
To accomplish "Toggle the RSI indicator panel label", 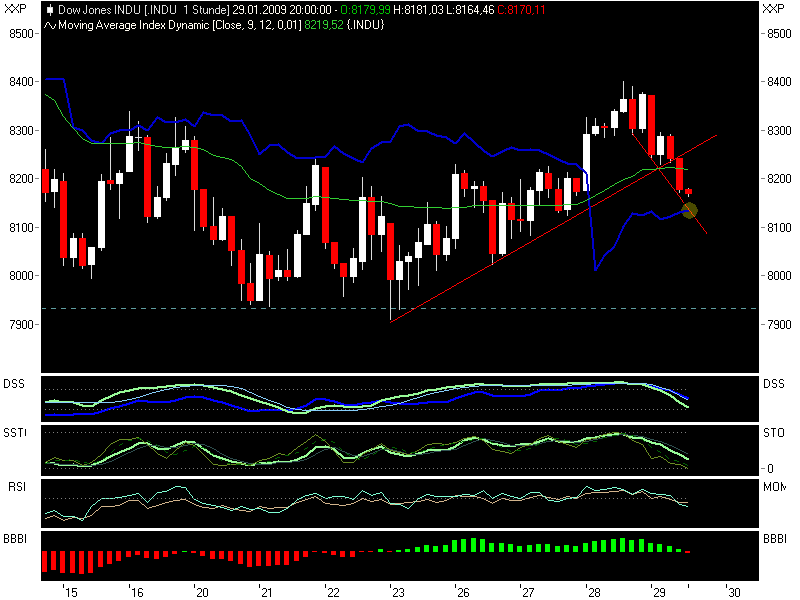I will point(15,488).
